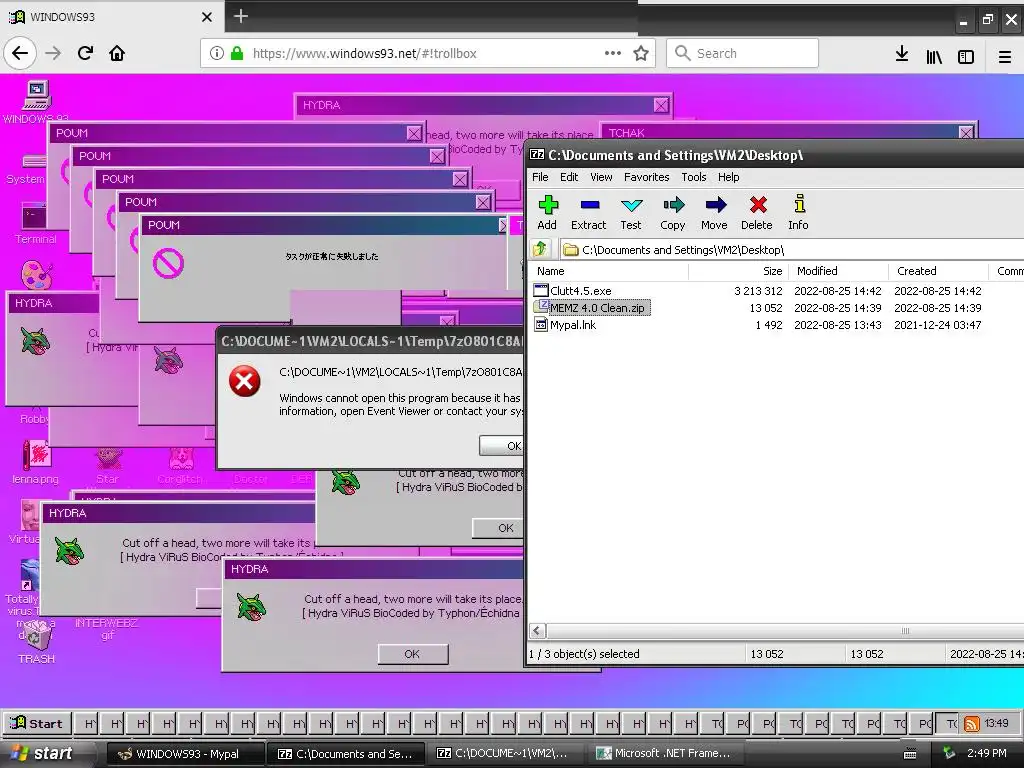
Task: Open the Windows XP start button
Action: coord(42,754)
